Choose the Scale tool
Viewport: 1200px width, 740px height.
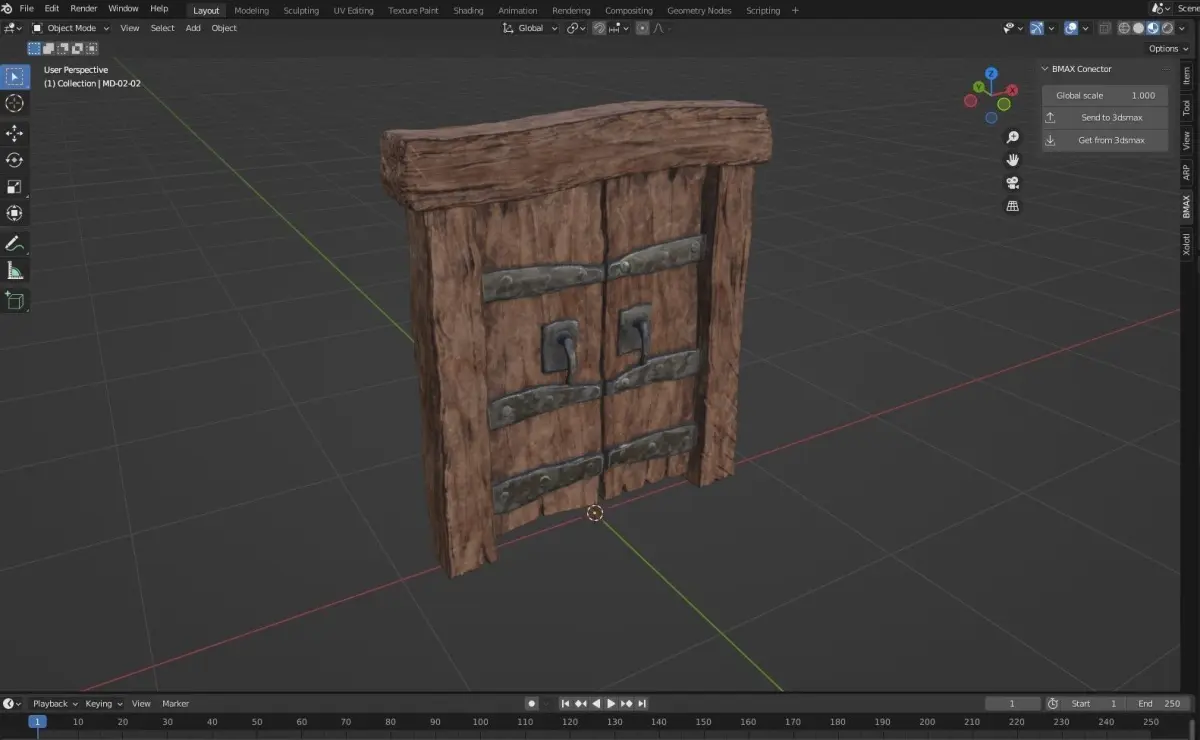15,187
